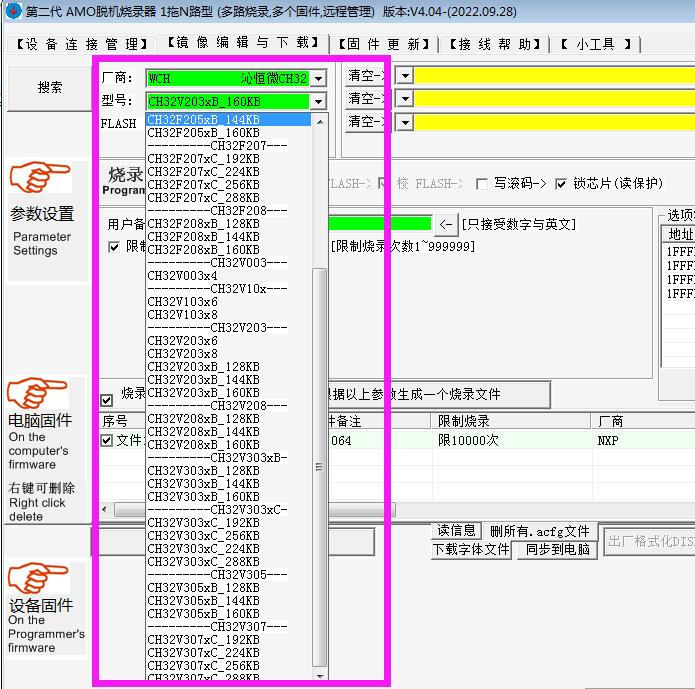This screenshot has width=695, height=689.
Task: Select CH32V307xC_224KB in list
Action: point(229,653)
